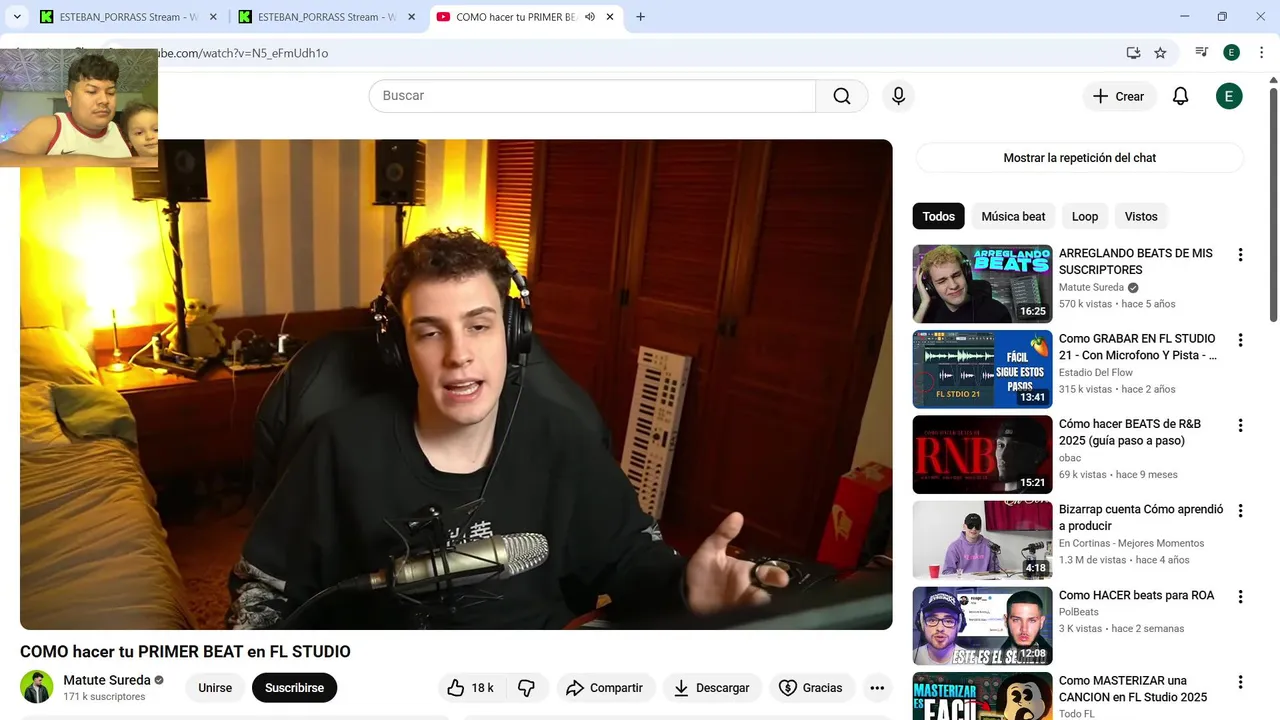Open the MASTERIZAR video thumbnail
Screen dimensions: 1280x720
click(982, 696)
